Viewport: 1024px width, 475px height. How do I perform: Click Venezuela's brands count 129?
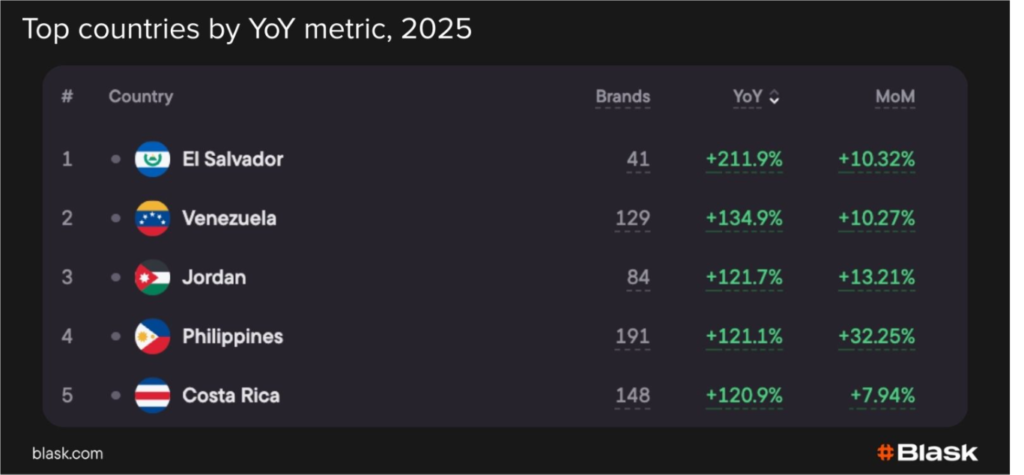click(x=632, y=218)
